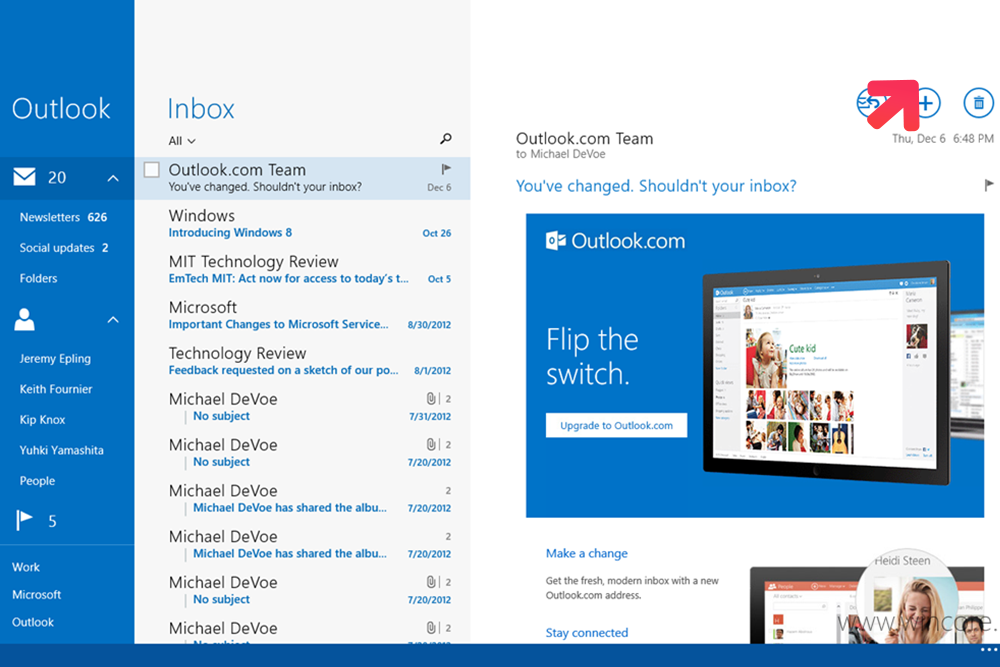Collapse the people list chevron
Viewport: 1000px width, 667px height.
click(113, 319)
